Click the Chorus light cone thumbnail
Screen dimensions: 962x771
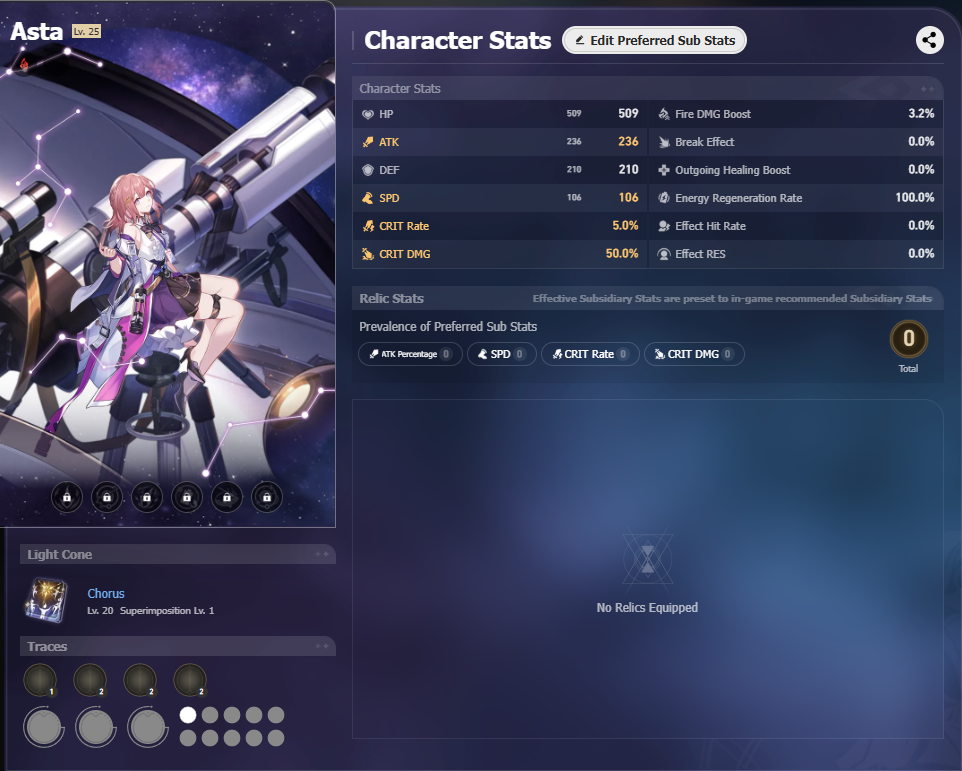(47, 600)
